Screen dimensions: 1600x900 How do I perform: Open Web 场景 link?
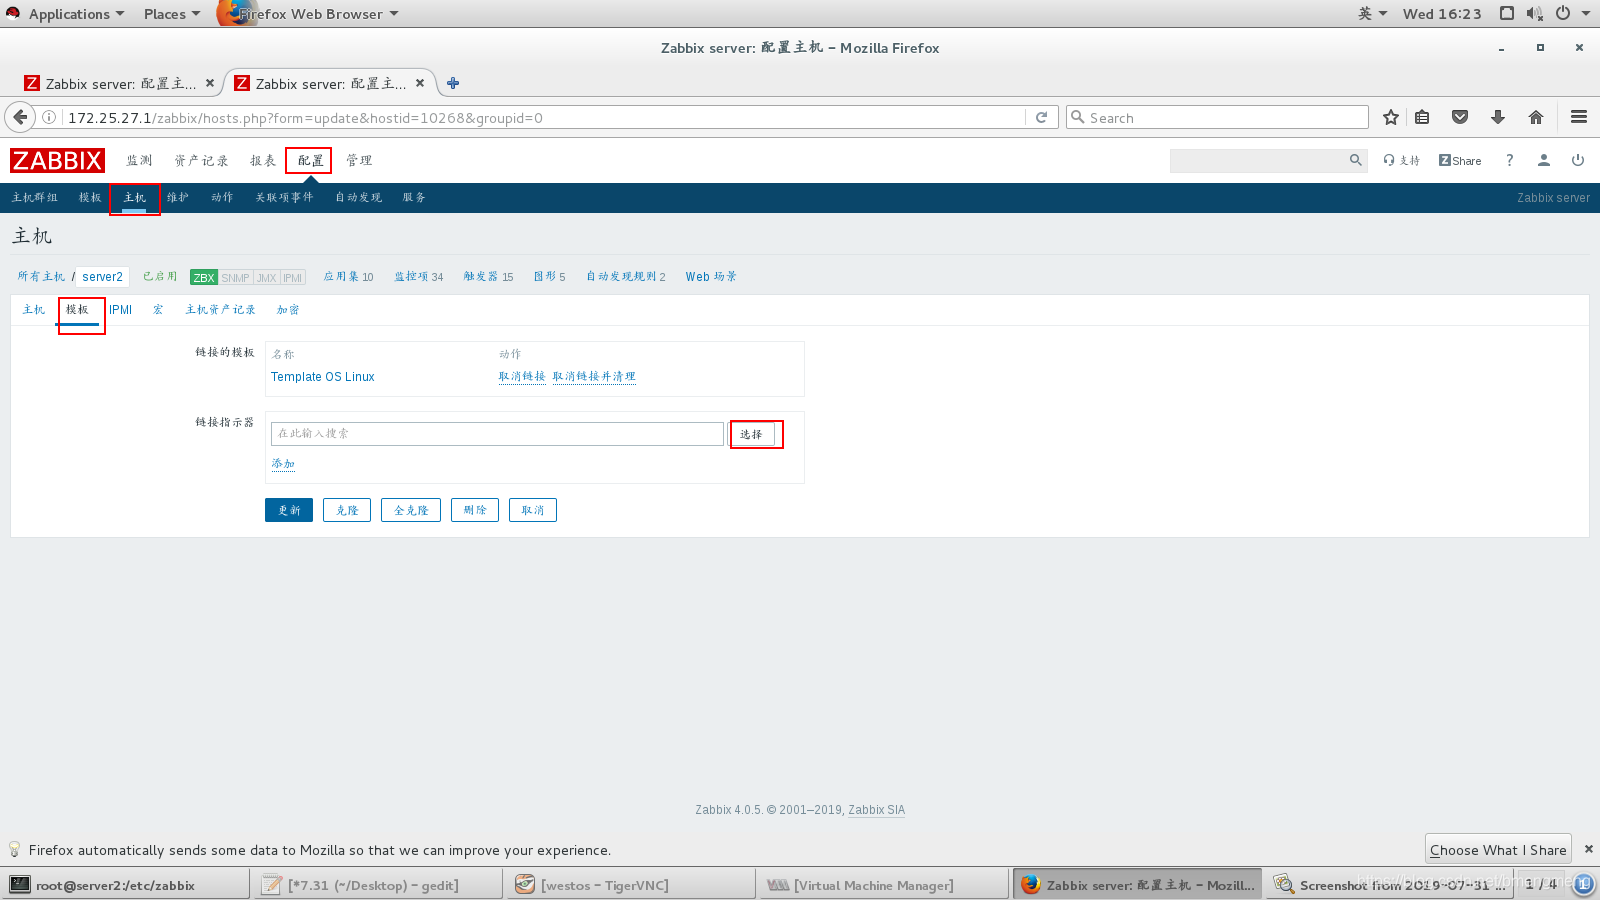point(710,277)
